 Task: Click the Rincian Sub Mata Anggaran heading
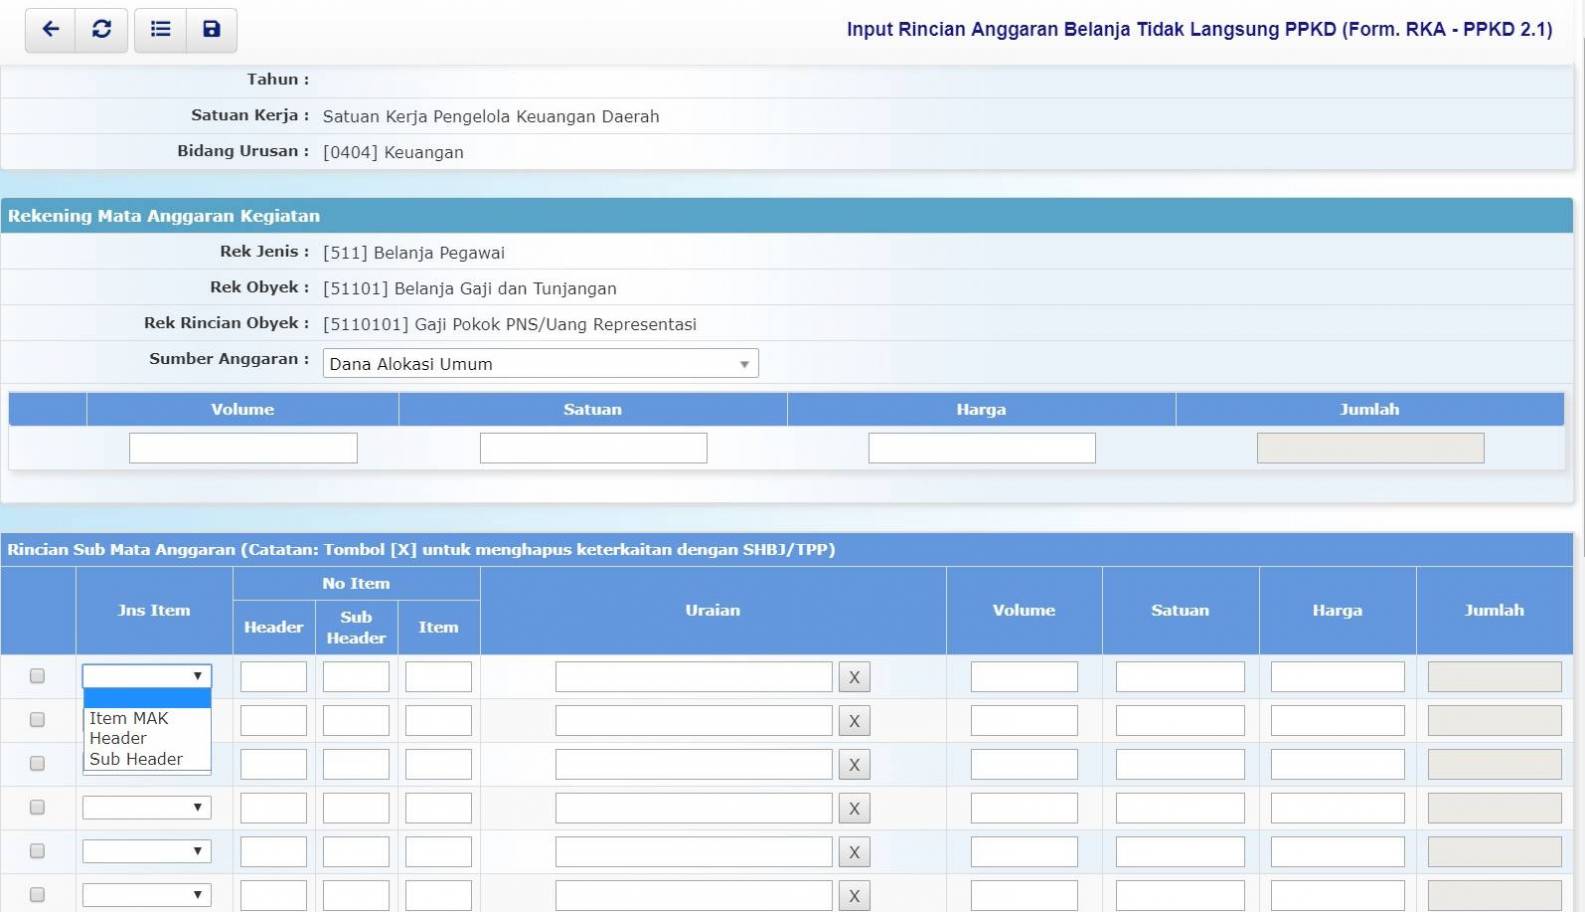click(x=421, y=549)
